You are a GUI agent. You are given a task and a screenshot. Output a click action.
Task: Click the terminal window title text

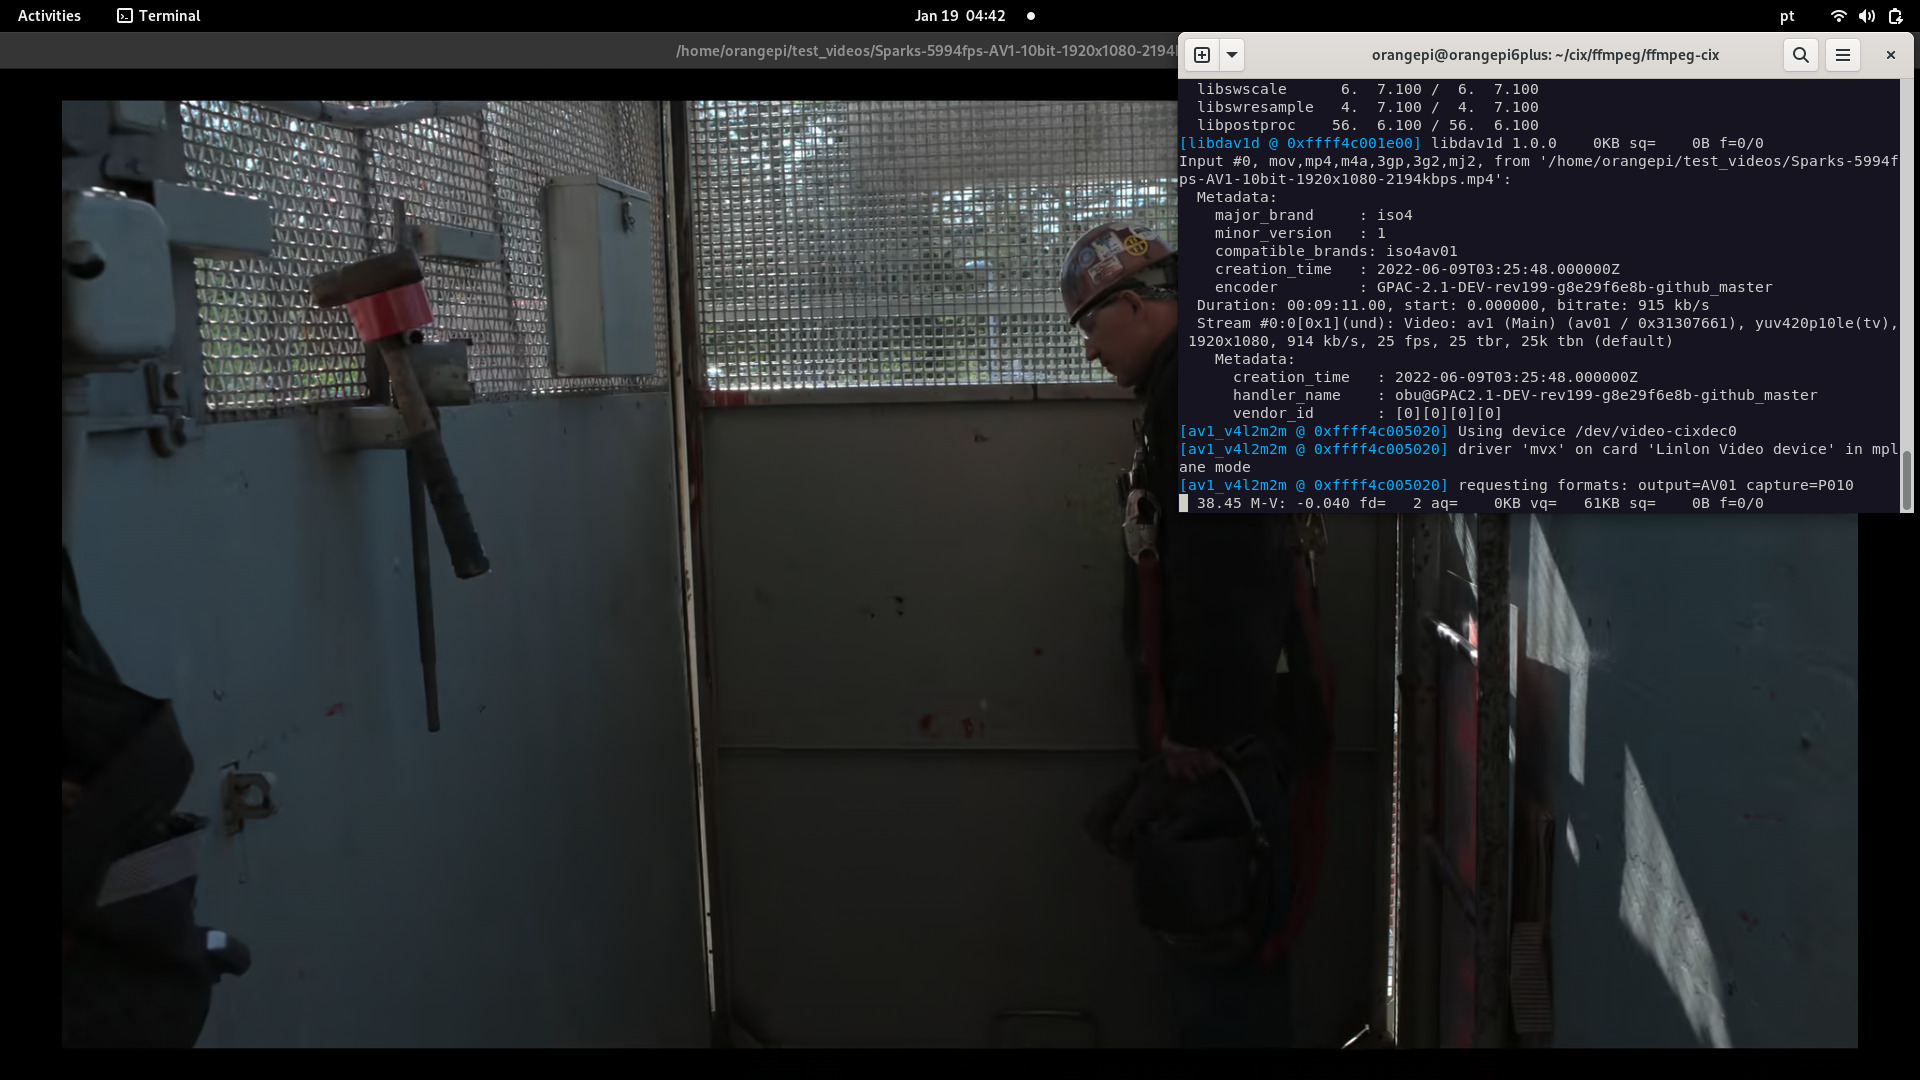pyautogui.click(x=1544, y=55)
